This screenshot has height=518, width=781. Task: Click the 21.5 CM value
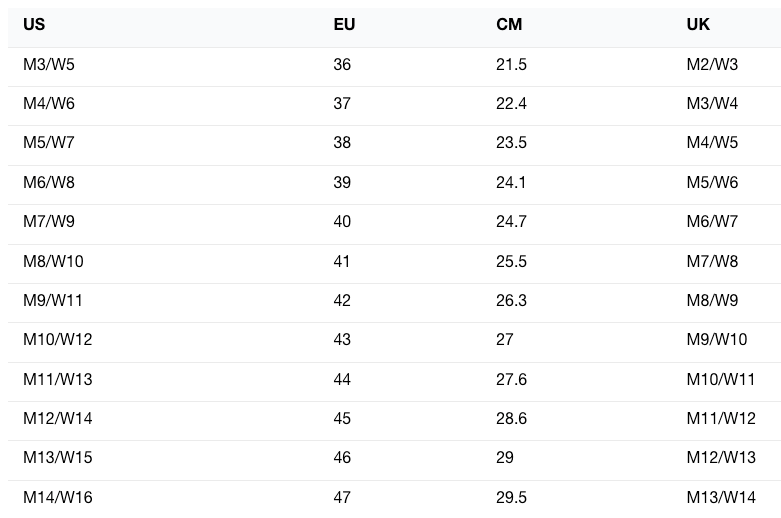point(511,65)
